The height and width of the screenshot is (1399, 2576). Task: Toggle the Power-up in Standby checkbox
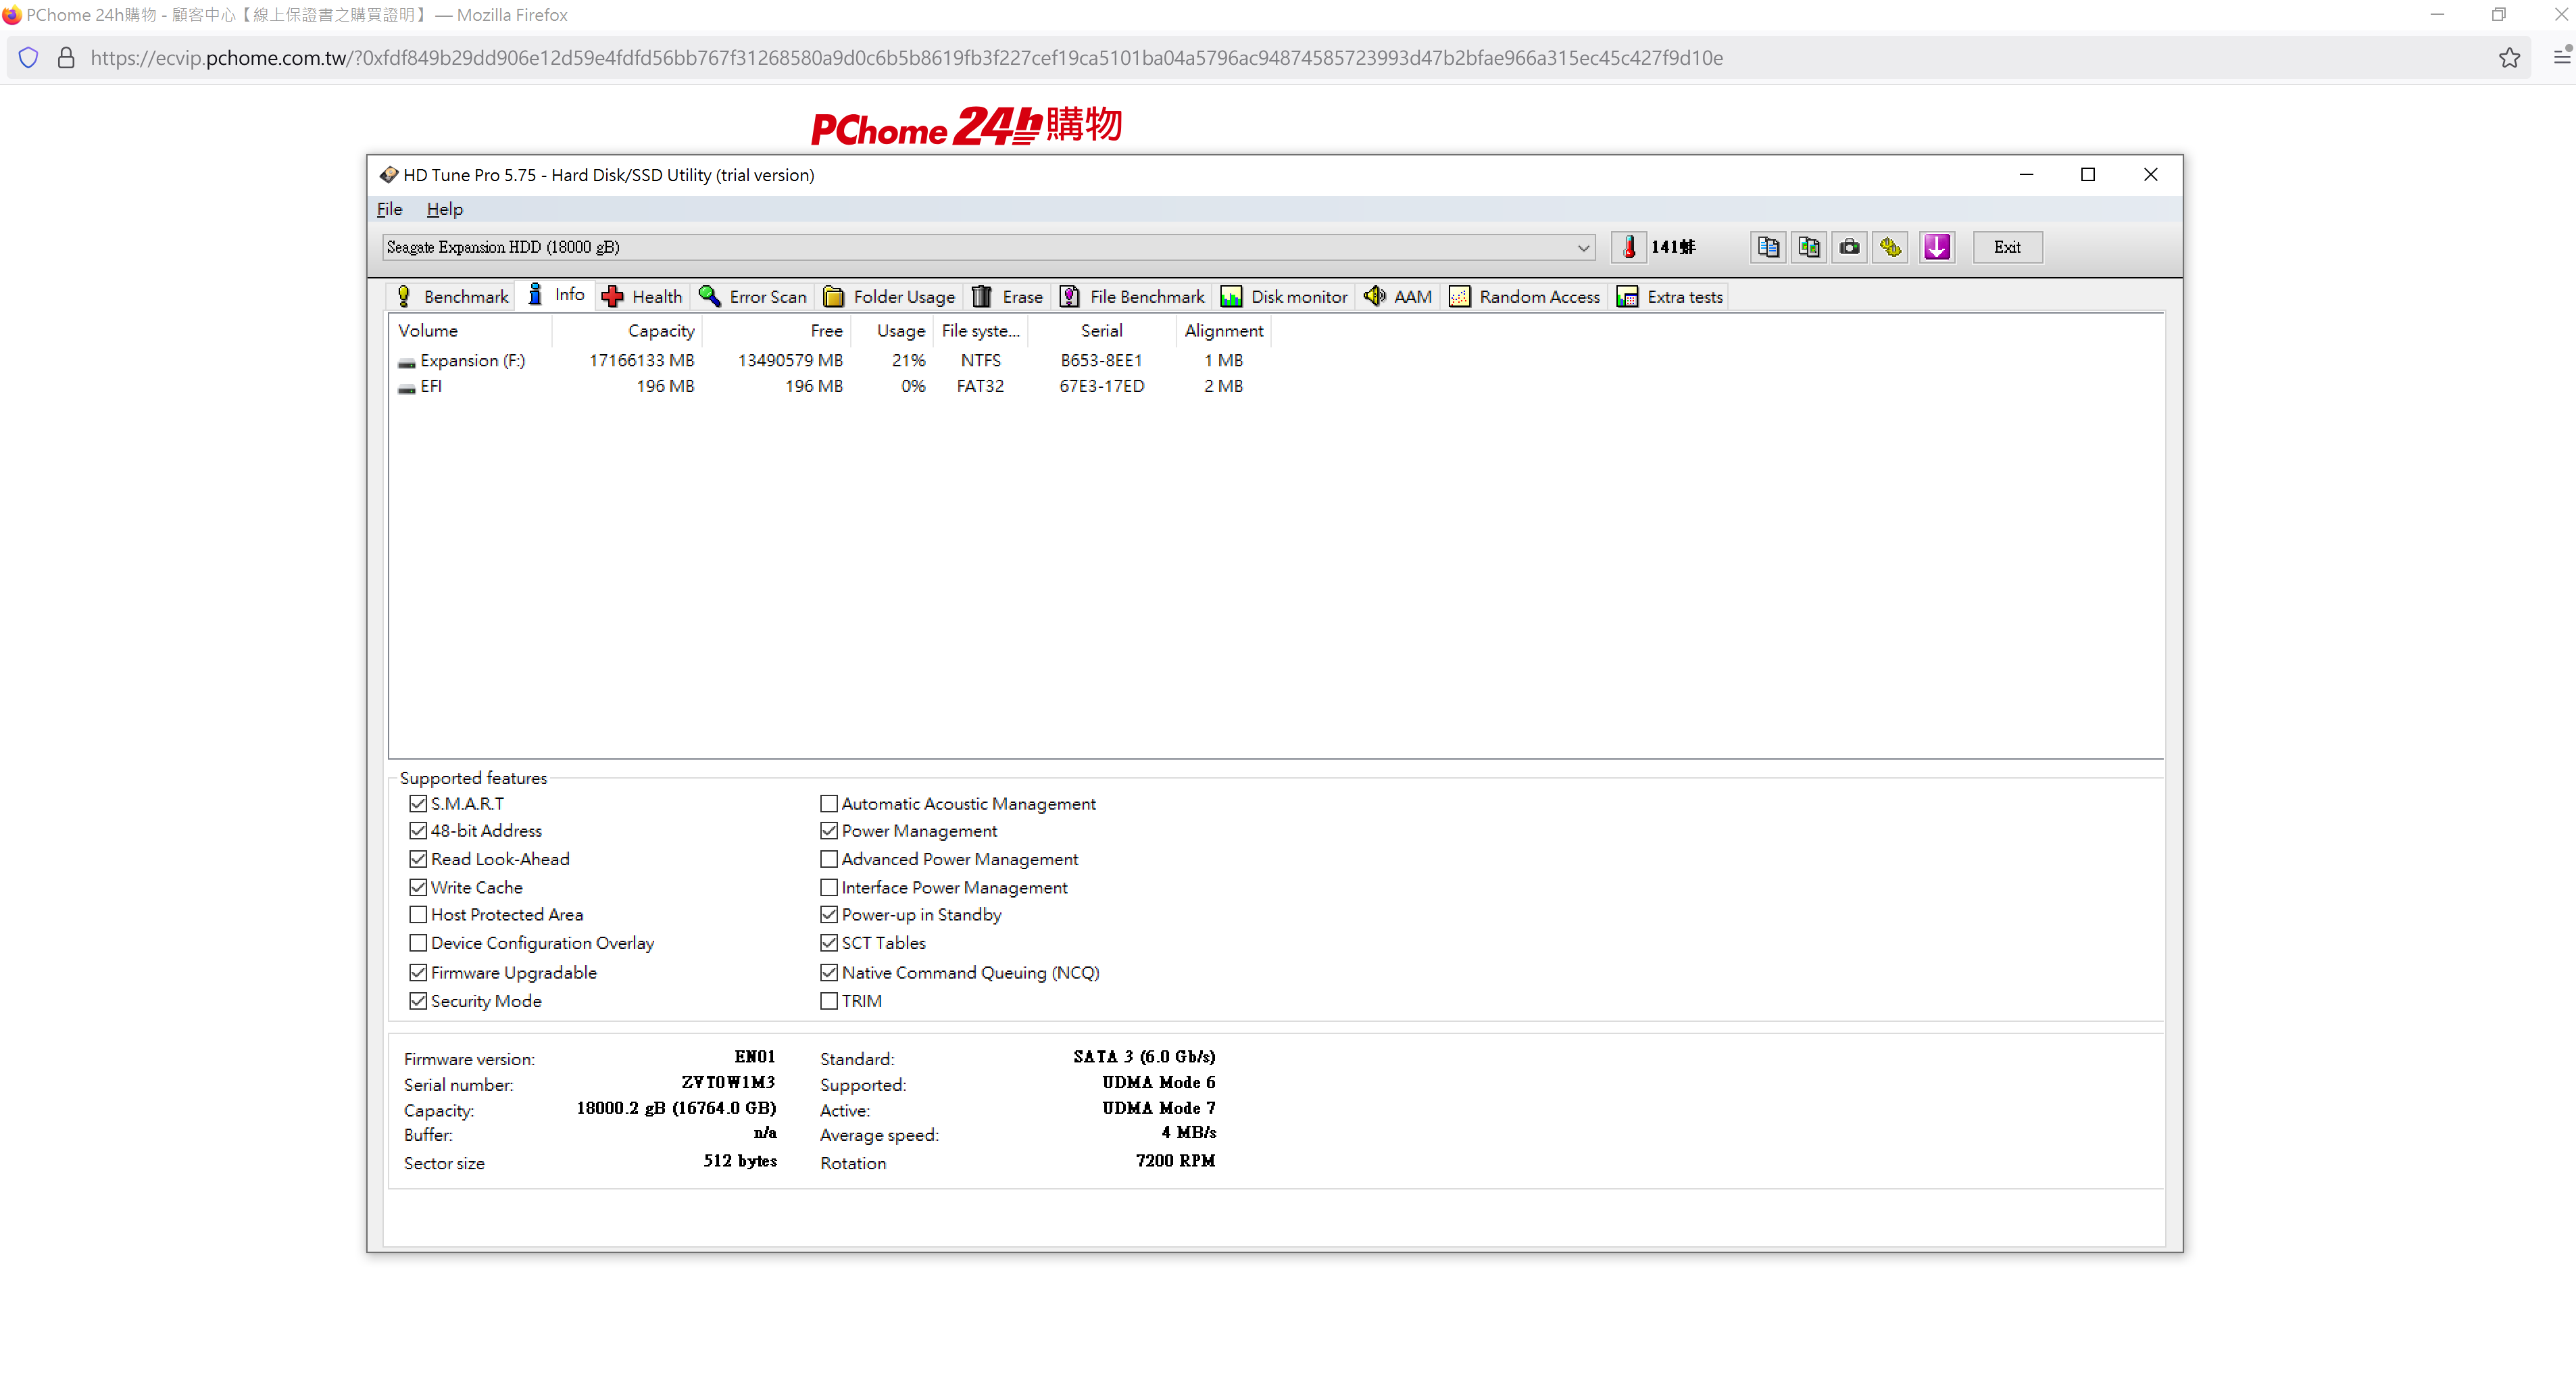point(829,914)
